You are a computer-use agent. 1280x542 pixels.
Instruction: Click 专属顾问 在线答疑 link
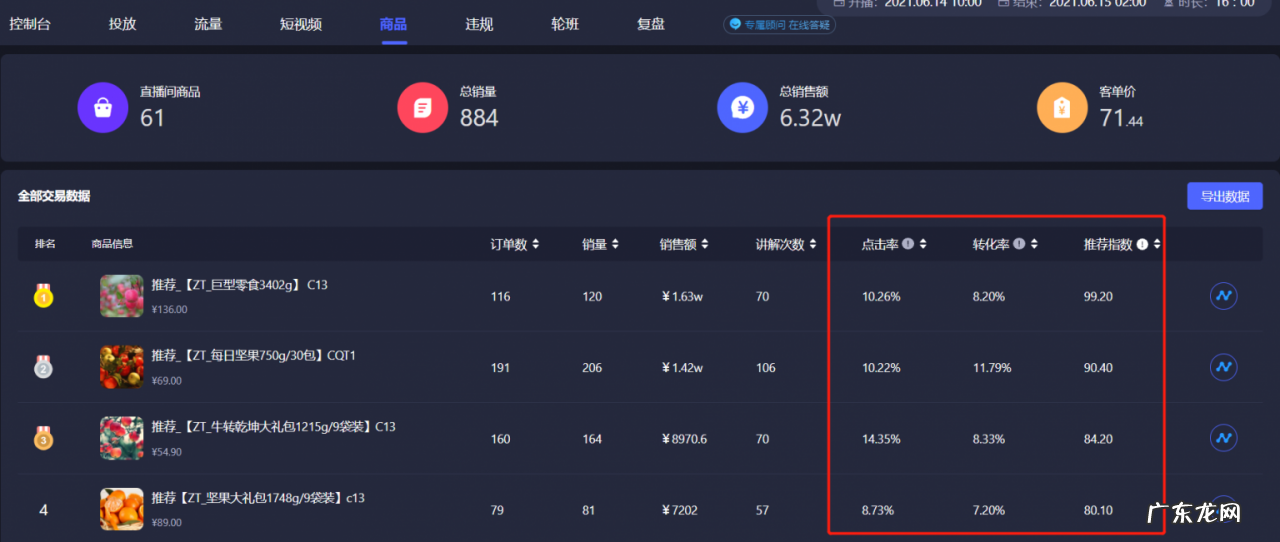click(780, 25)
